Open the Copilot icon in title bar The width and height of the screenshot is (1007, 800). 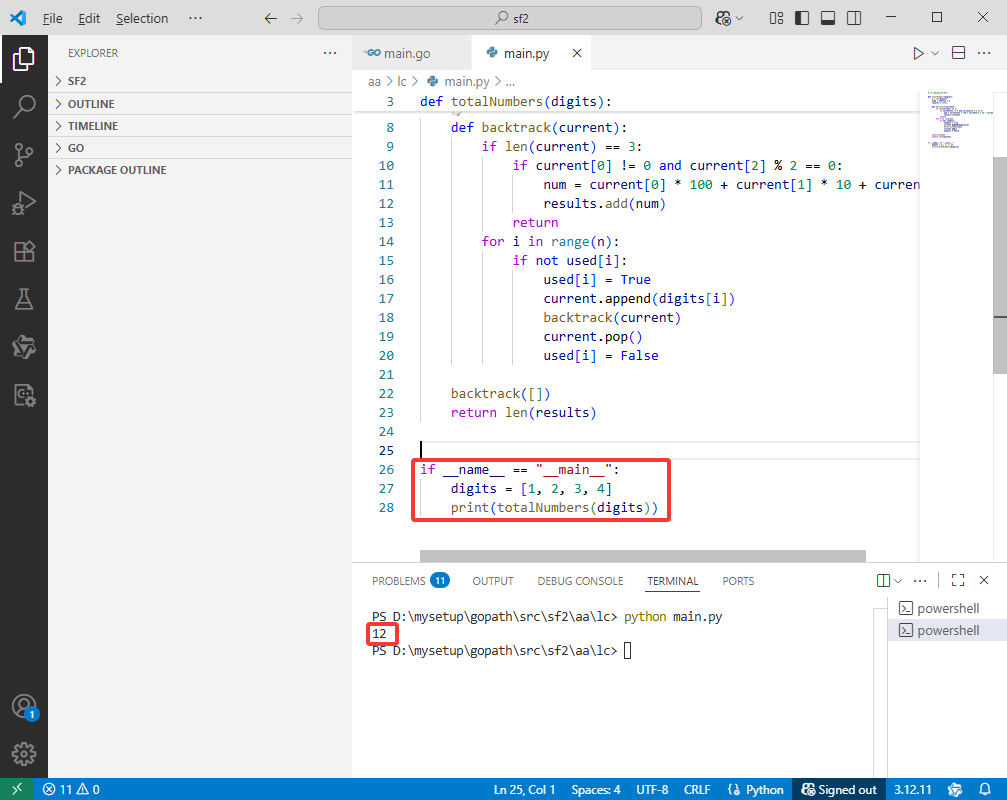pos(723,19)
